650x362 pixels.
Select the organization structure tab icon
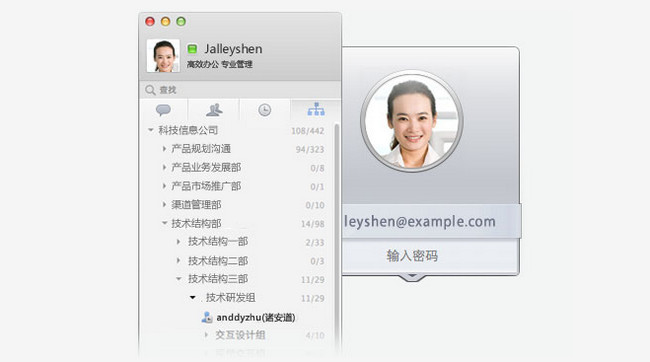click(x=316, y=109)
